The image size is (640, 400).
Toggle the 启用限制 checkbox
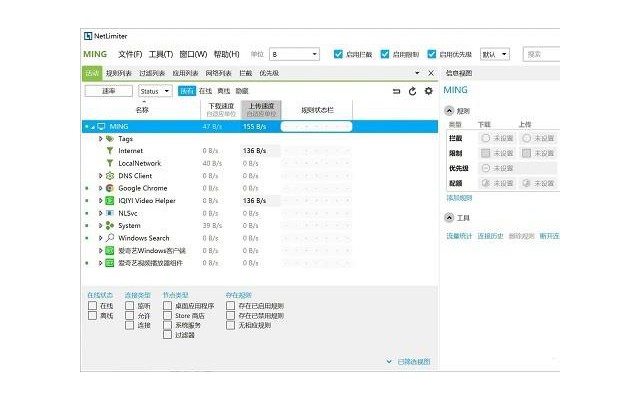click(x=384, y=54)
